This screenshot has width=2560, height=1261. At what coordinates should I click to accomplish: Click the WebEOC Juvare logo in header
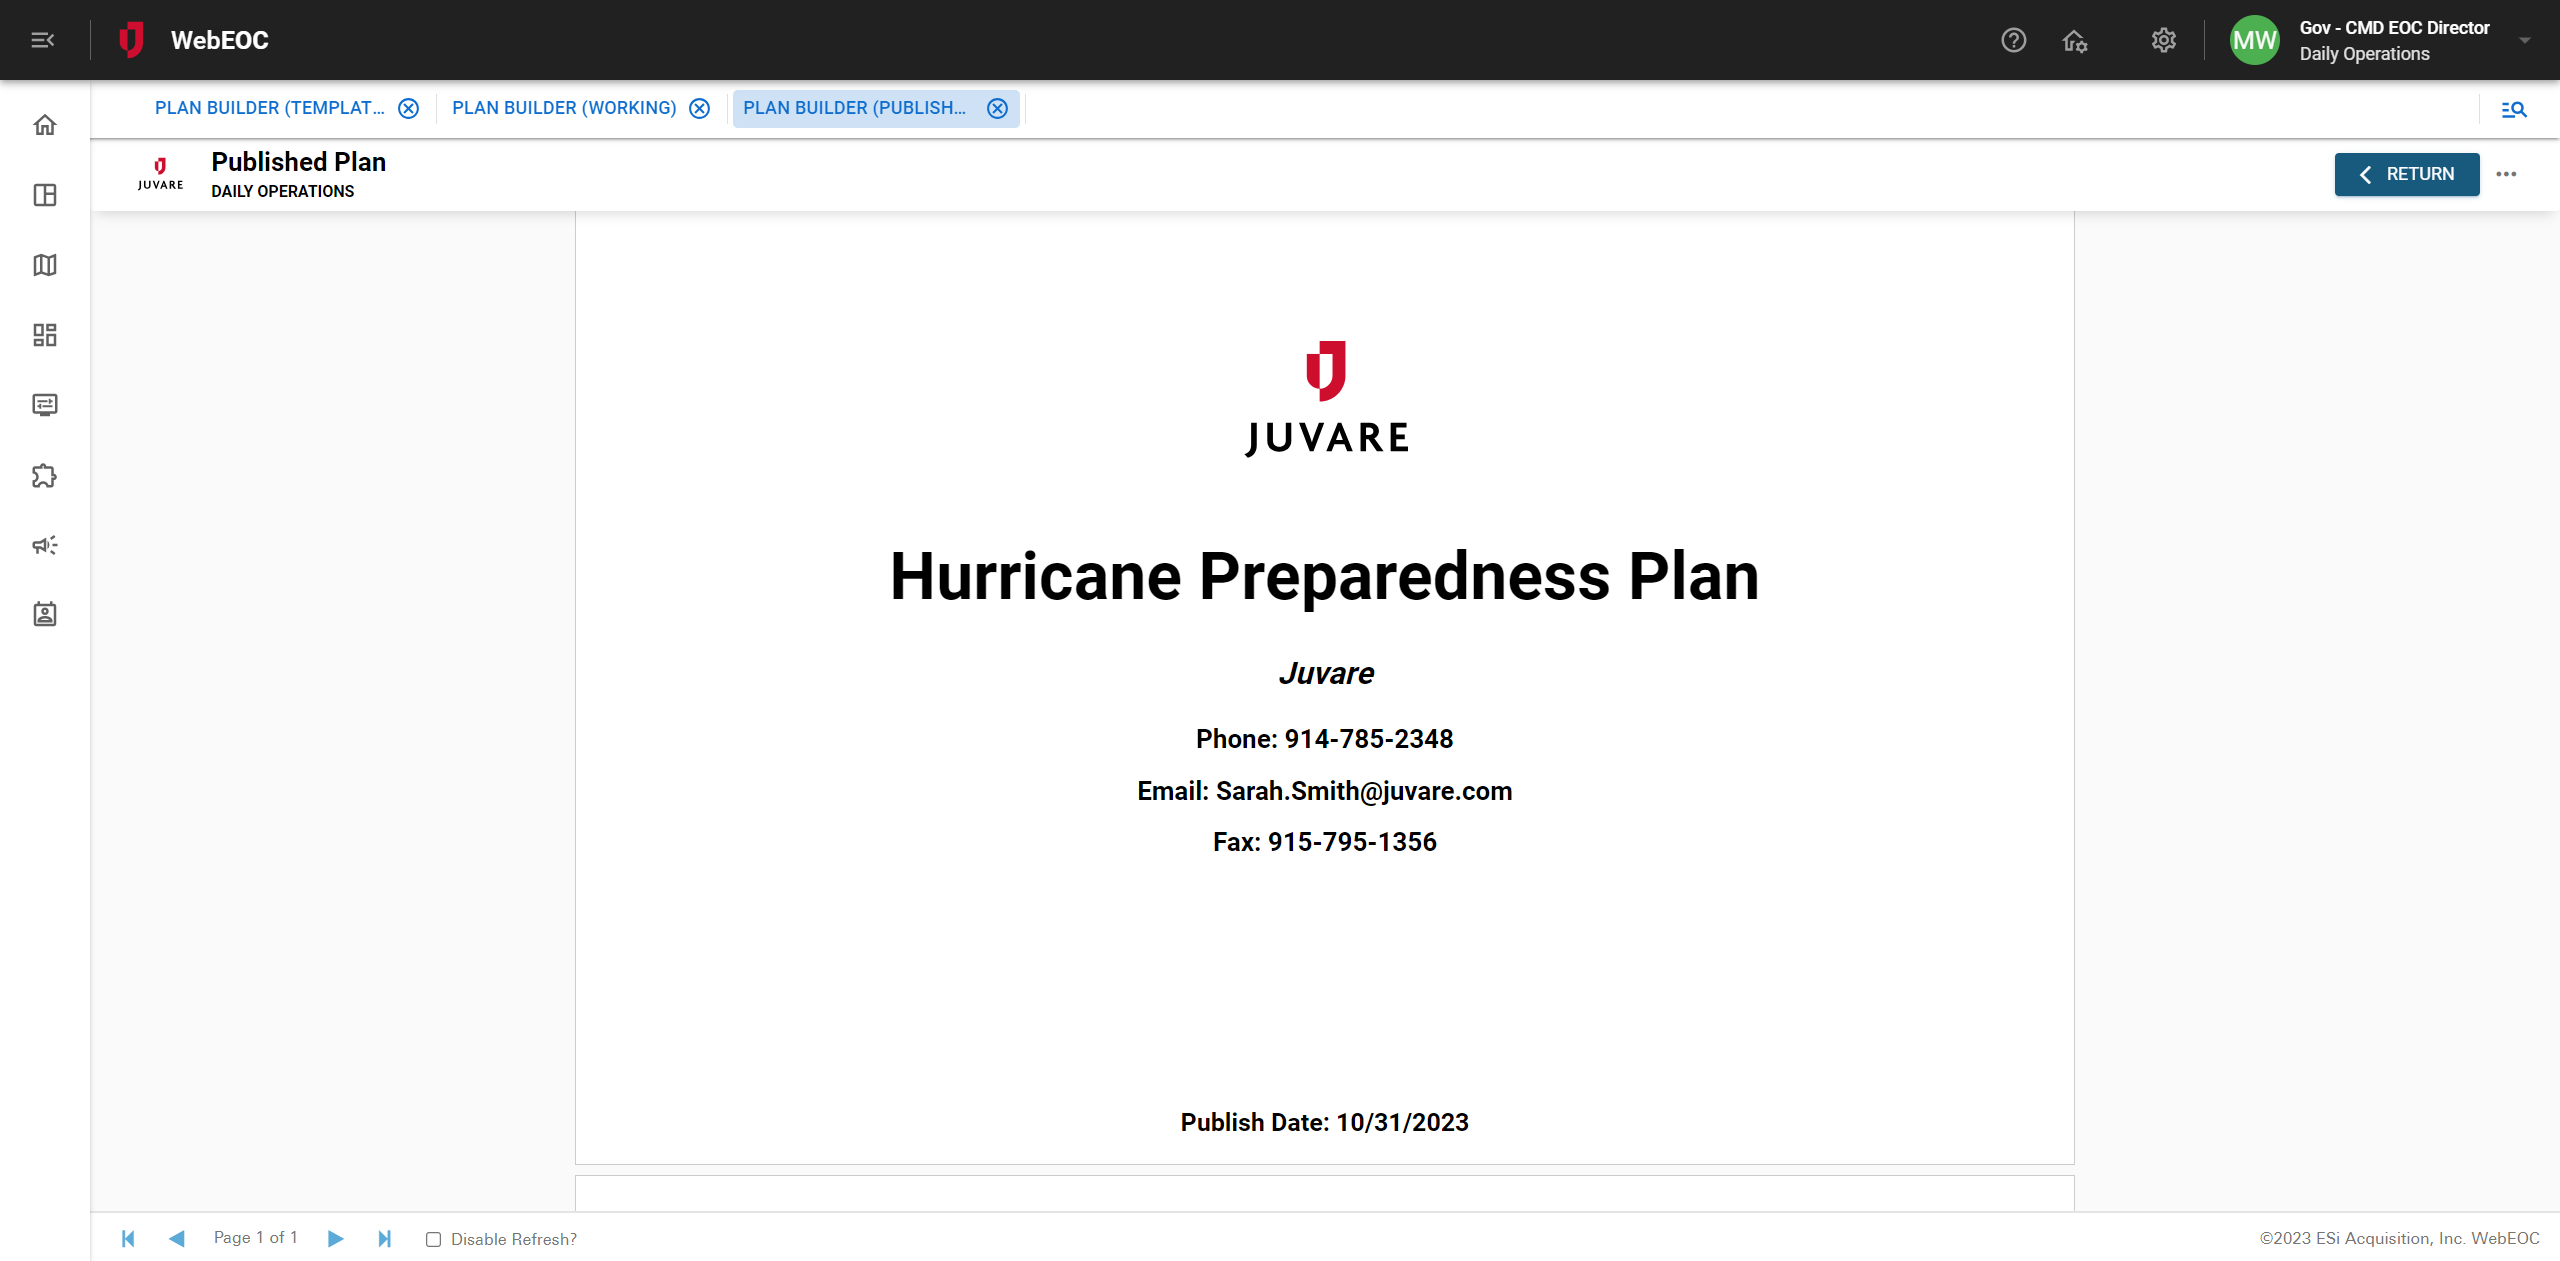131,40
